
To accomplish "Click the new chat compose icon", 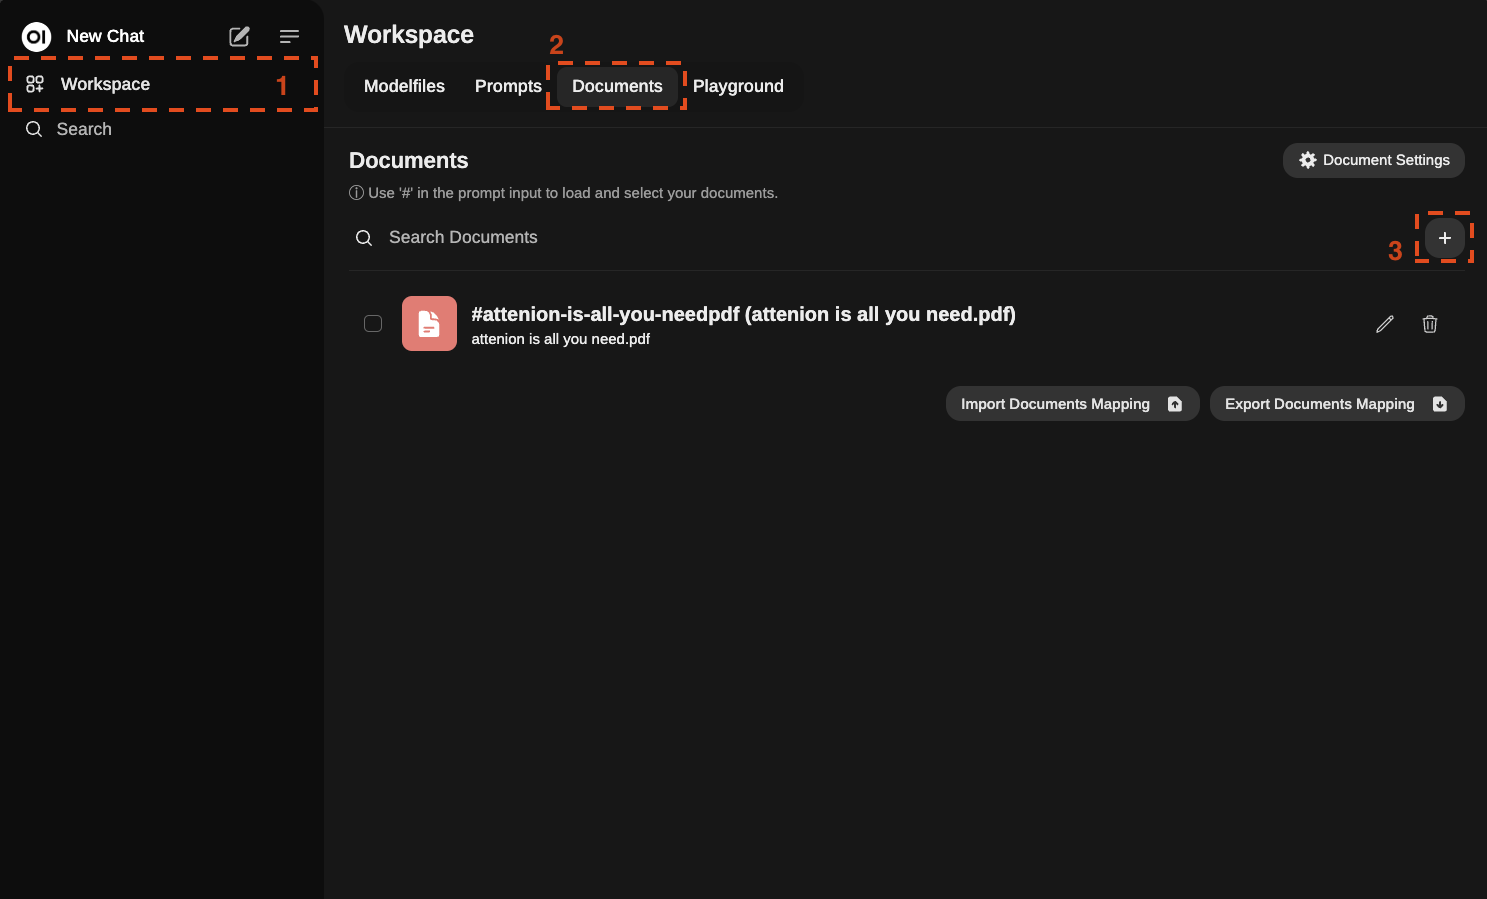I will (x=239, y=37).
